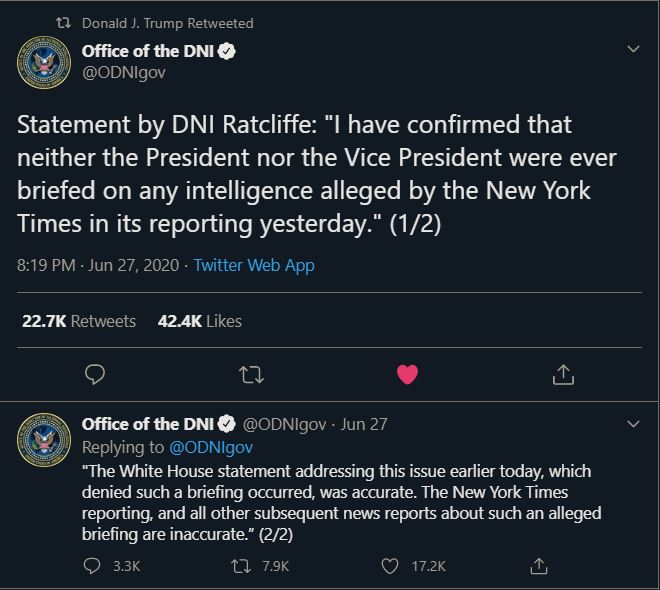Share the main tweet using share icon
The height and width of the screenshot is (590, 660).
click(x=563, y=374)
